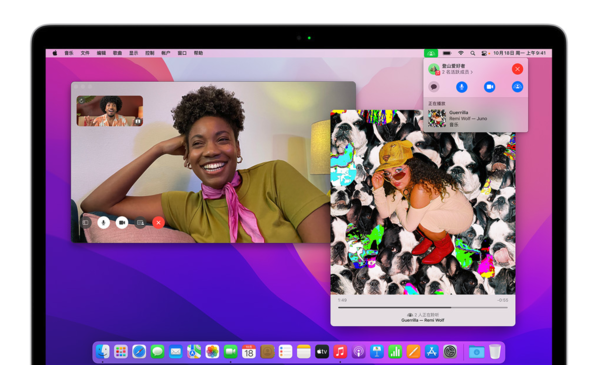This screenshot has height=365, width=600.
Task: Open Pages from the Dock
Action: [x=413, y=351]
